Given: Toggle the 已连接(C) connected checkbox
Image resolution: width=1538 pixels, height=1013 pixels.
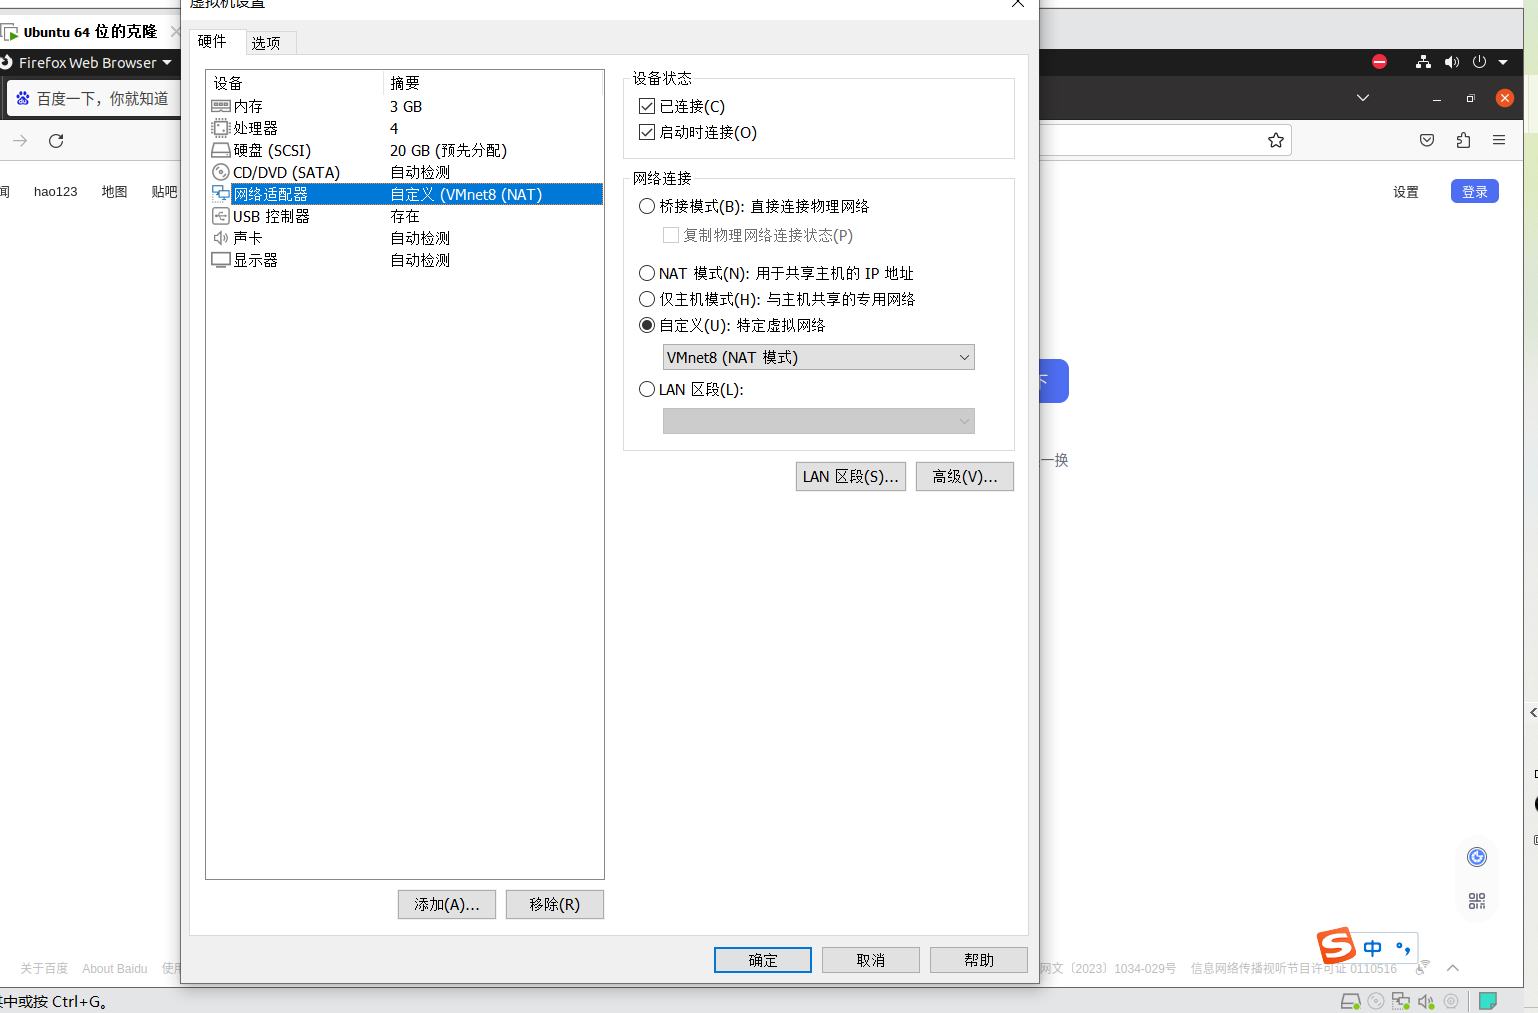Looking at the screenshot, I should pyautogui.click(x=647, y=106).
